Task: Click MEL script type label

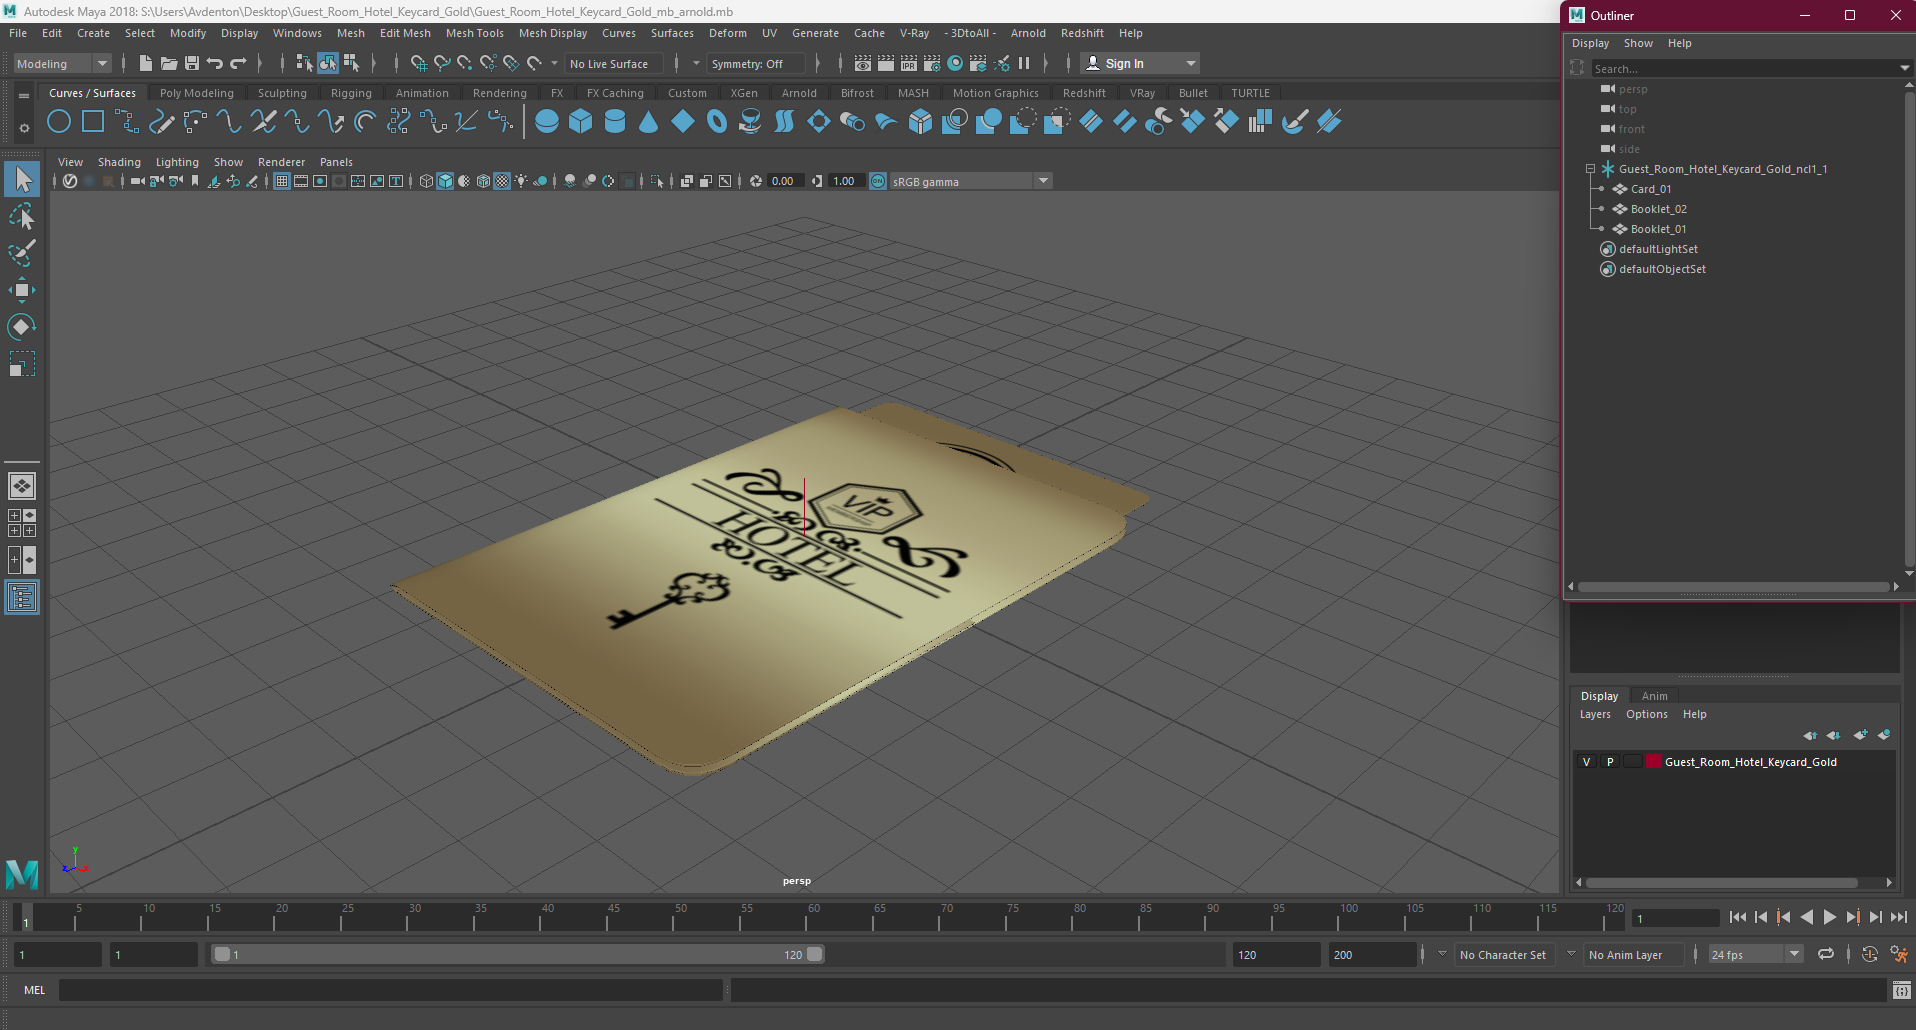Action: click(x=35, y=990)
